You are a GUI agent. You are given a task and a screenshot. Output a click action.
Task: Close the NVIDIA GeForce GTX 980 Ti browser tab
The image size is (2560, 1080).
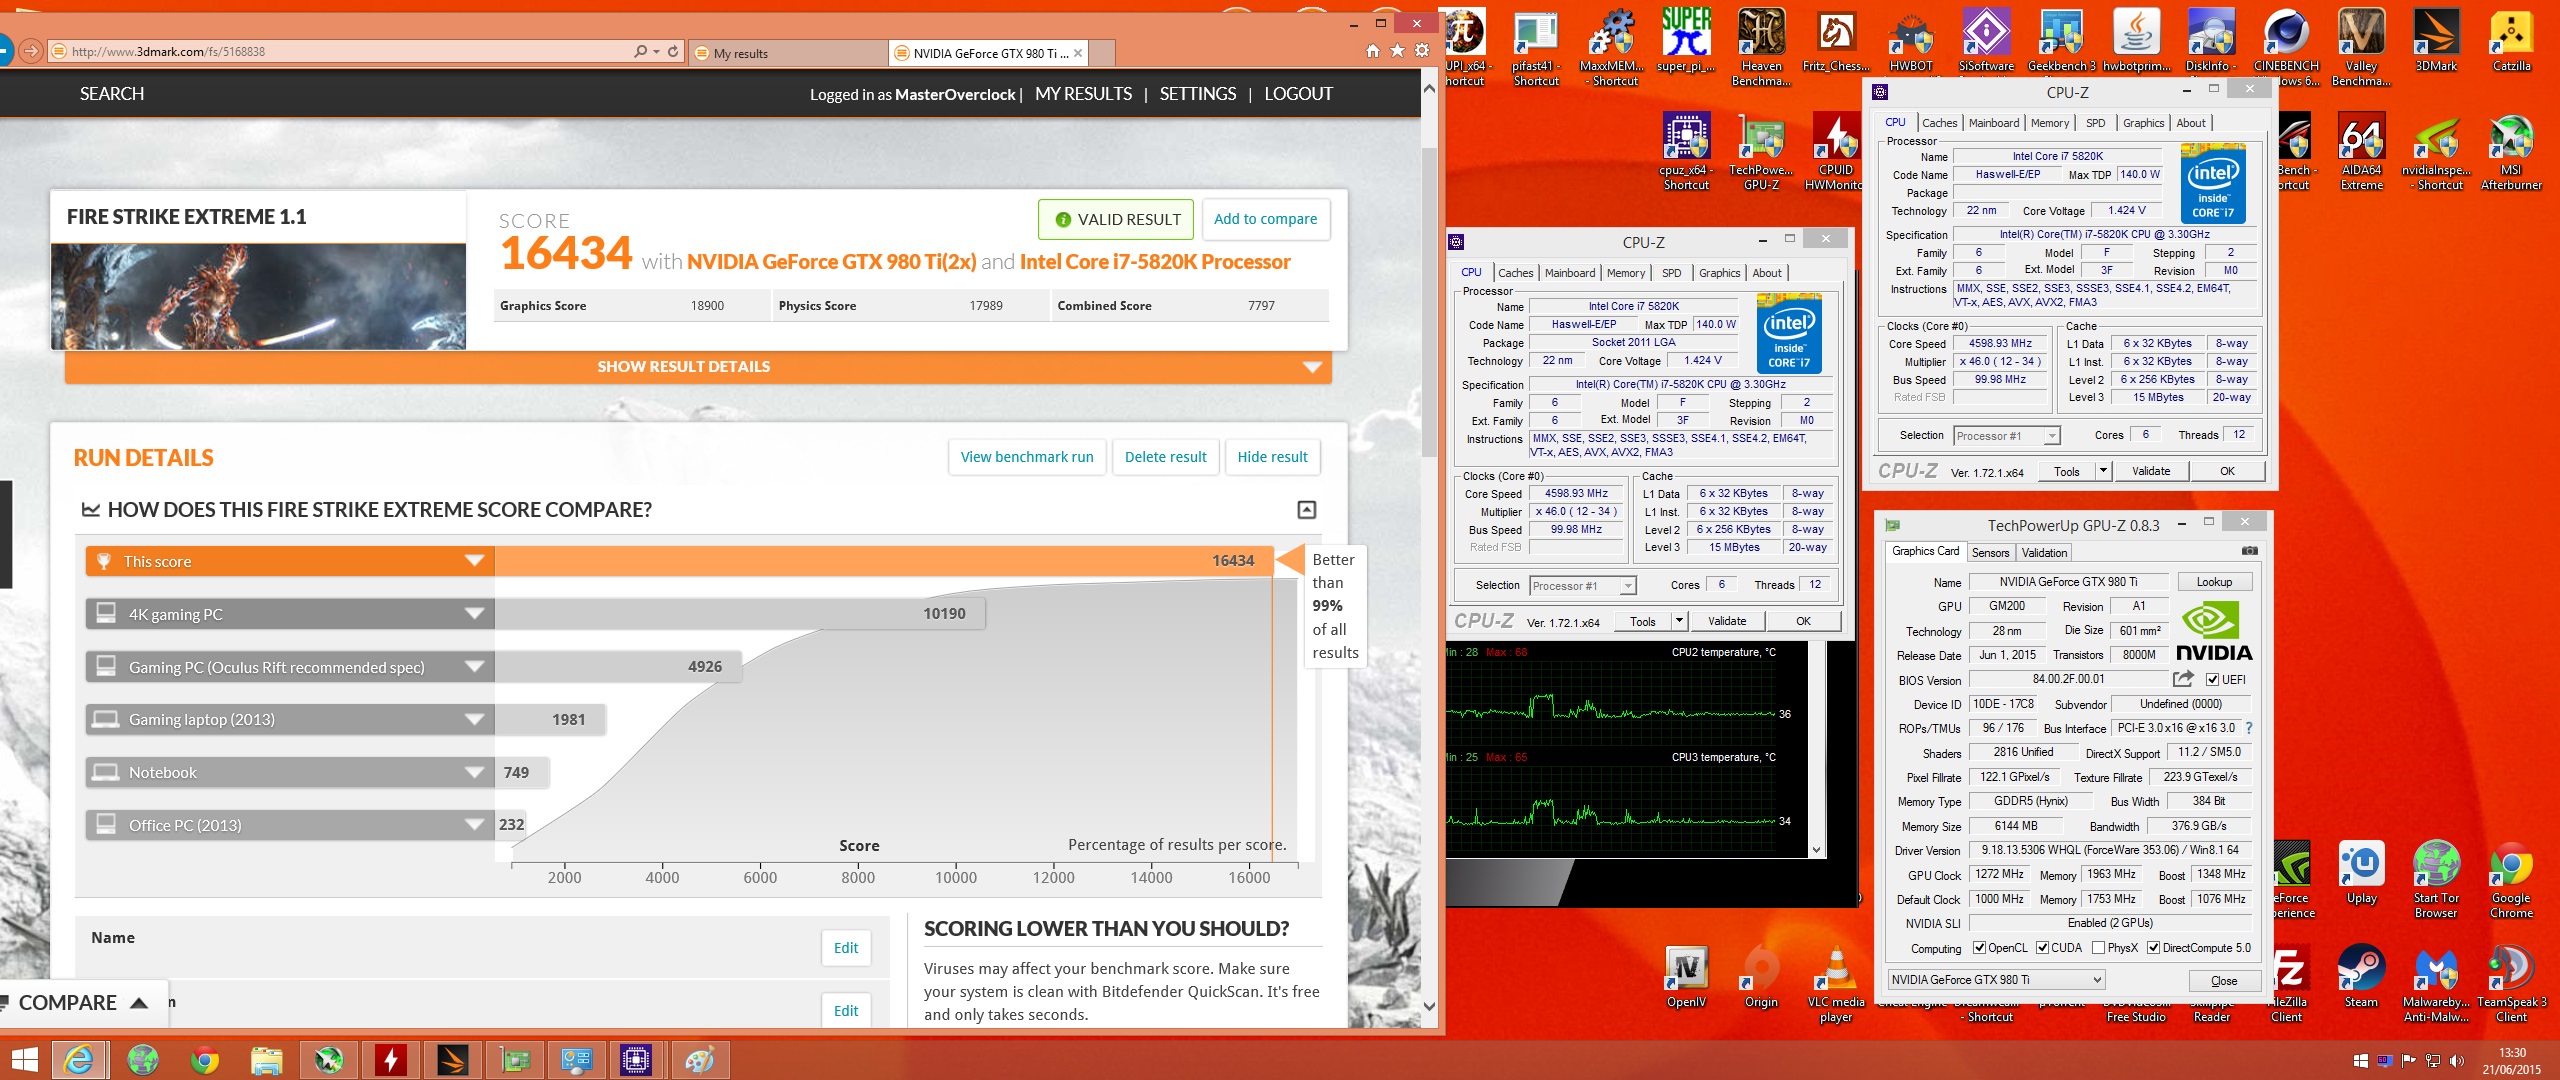point(1078,54)
